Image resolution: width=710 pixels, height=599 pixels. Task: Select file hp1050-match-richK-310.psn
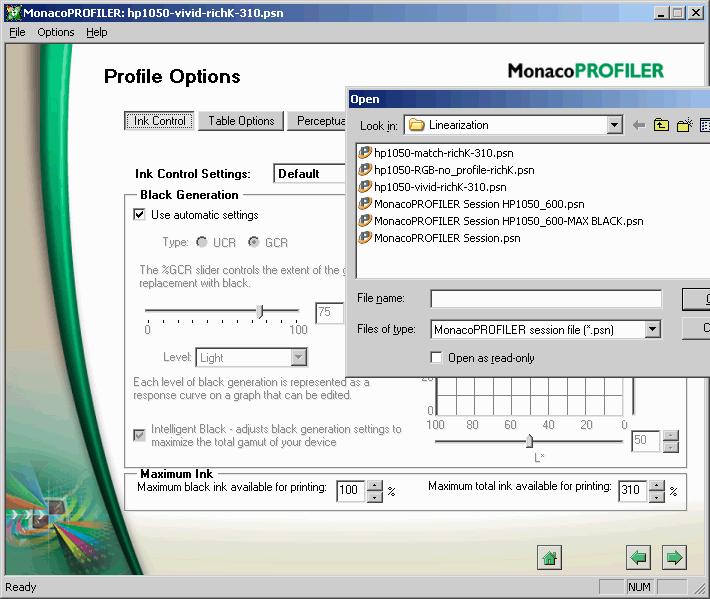(444, 153)
